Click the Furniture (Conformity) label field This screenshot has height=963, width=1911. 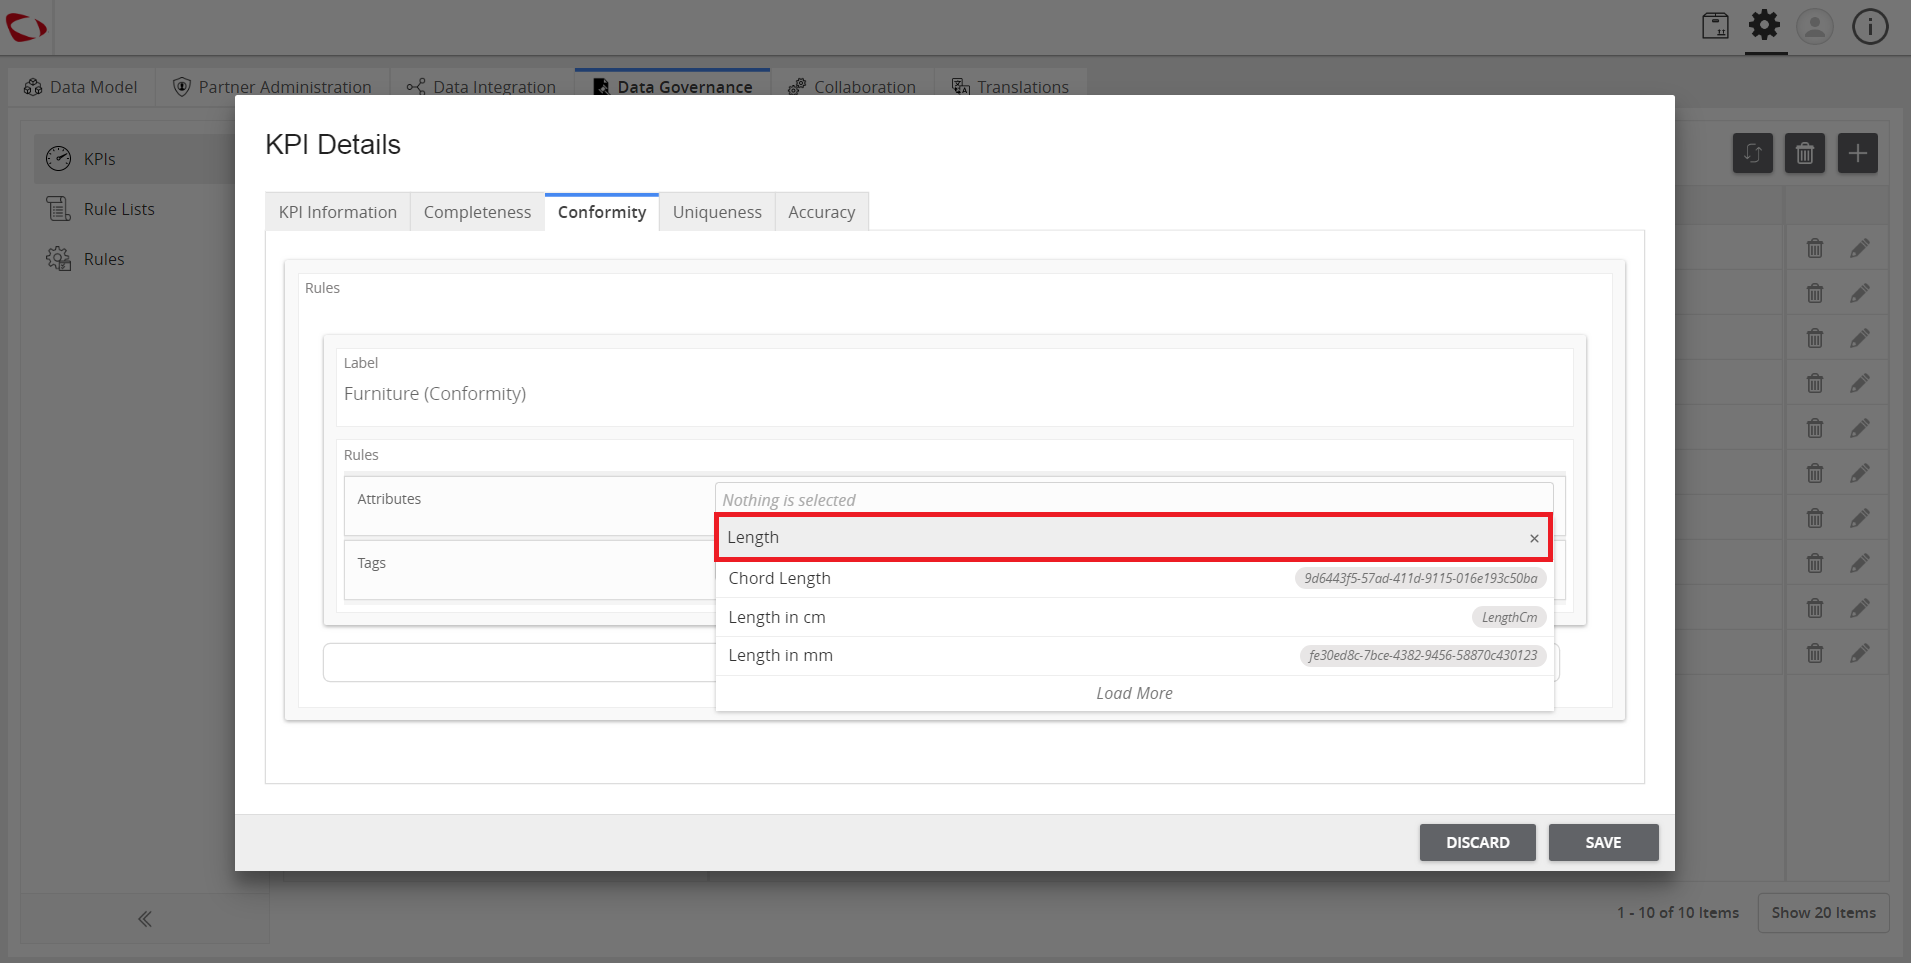pyautogui.click(x=955, y=394)
